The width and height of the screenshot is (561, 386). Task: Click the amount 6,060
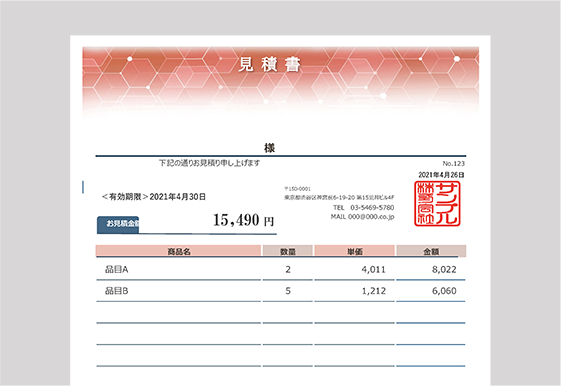[444, 291]
